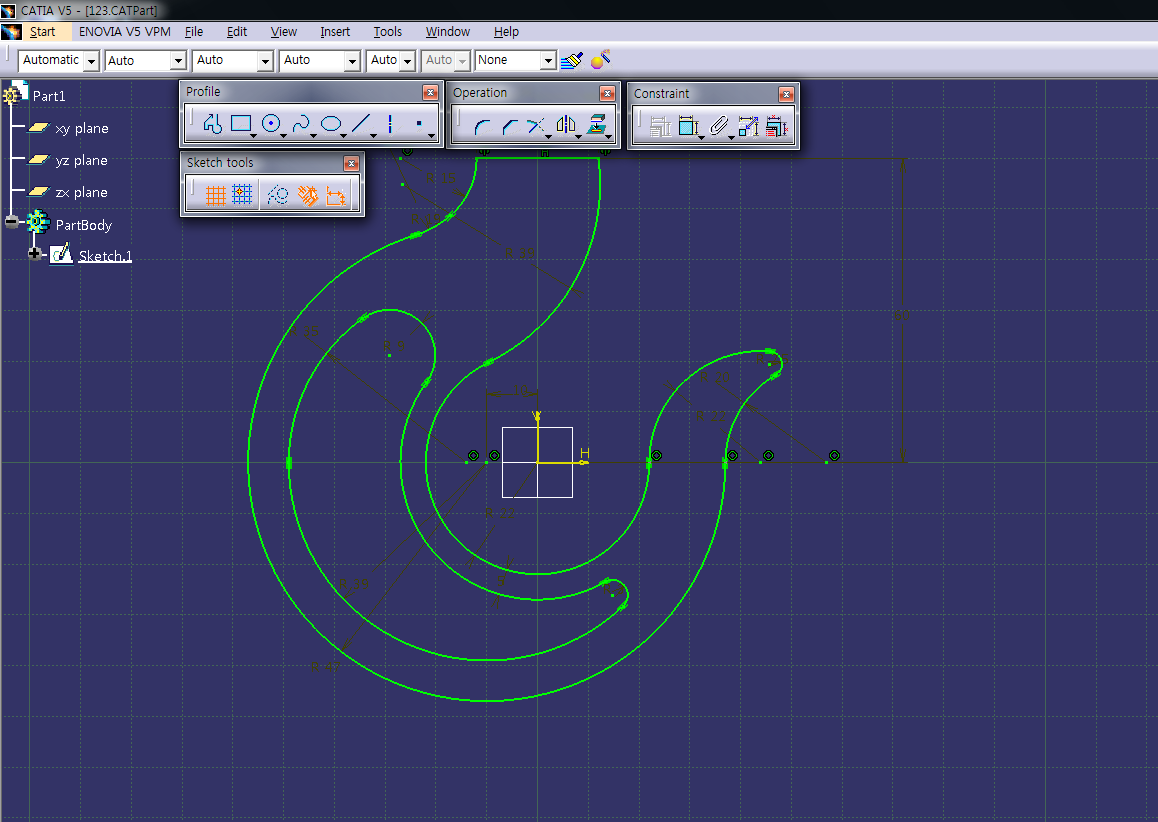Open the Tools menu
The width and height of the screenshot is (1158, 822).
(x=387, y=32)
